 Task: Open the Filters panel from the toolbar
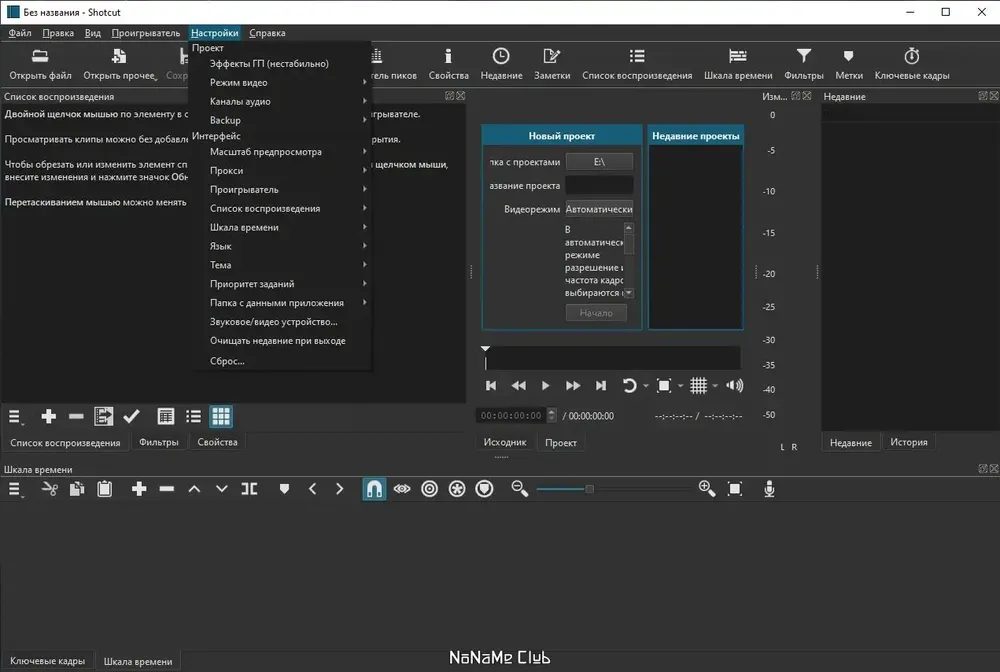pyautogui.click(x=804, y=64)
